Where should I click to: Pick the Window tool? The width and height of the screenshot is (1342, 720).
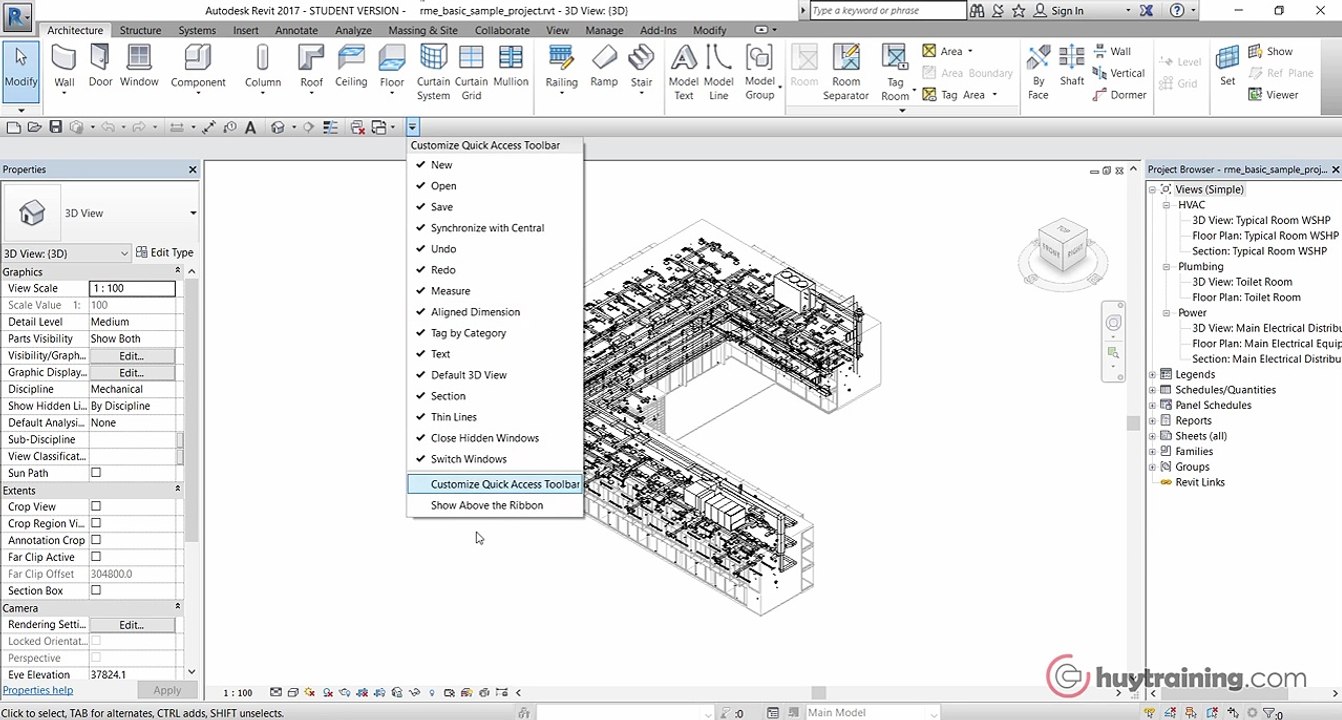coord(139,66)
